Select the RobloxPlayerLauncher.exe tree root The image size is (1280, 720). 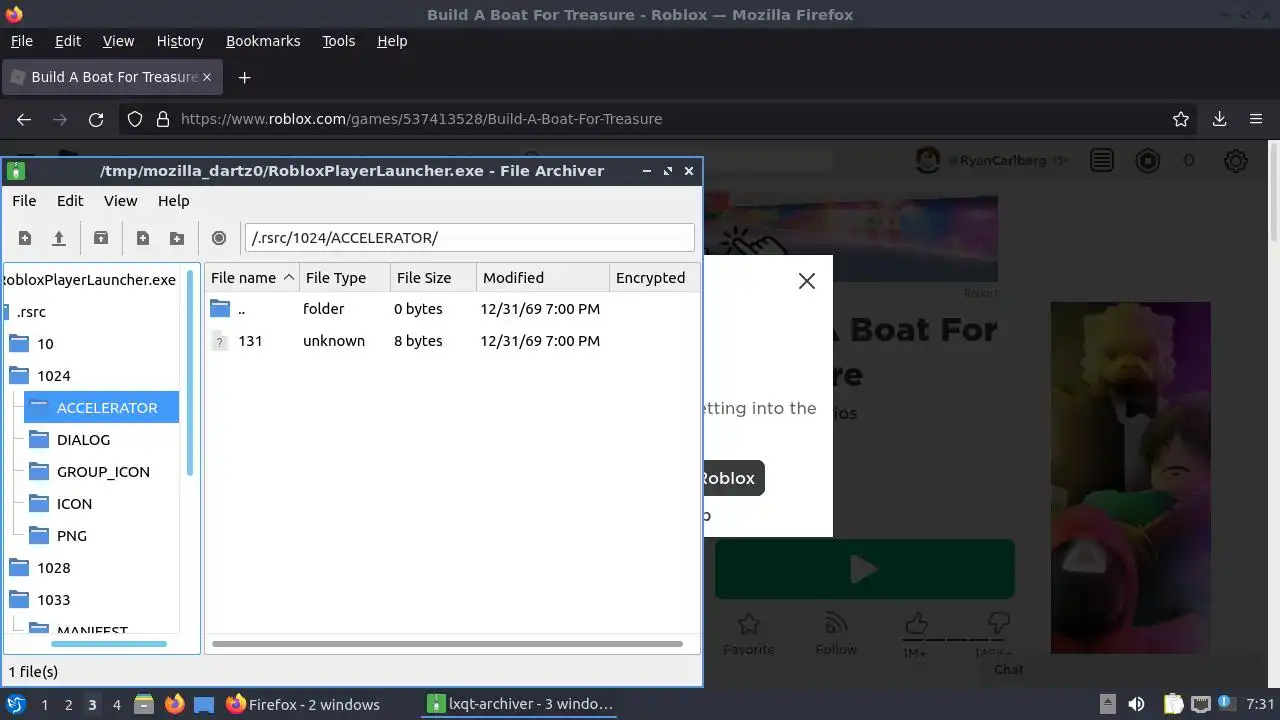click(x=90, y=280)
